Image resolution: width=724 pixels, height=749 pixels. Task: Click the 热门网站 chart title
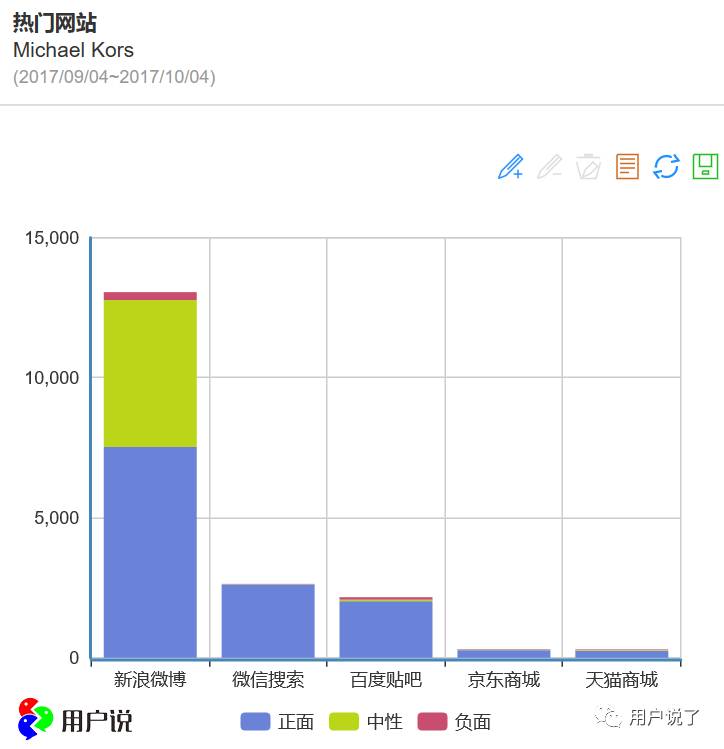click(x=55, y=24)
